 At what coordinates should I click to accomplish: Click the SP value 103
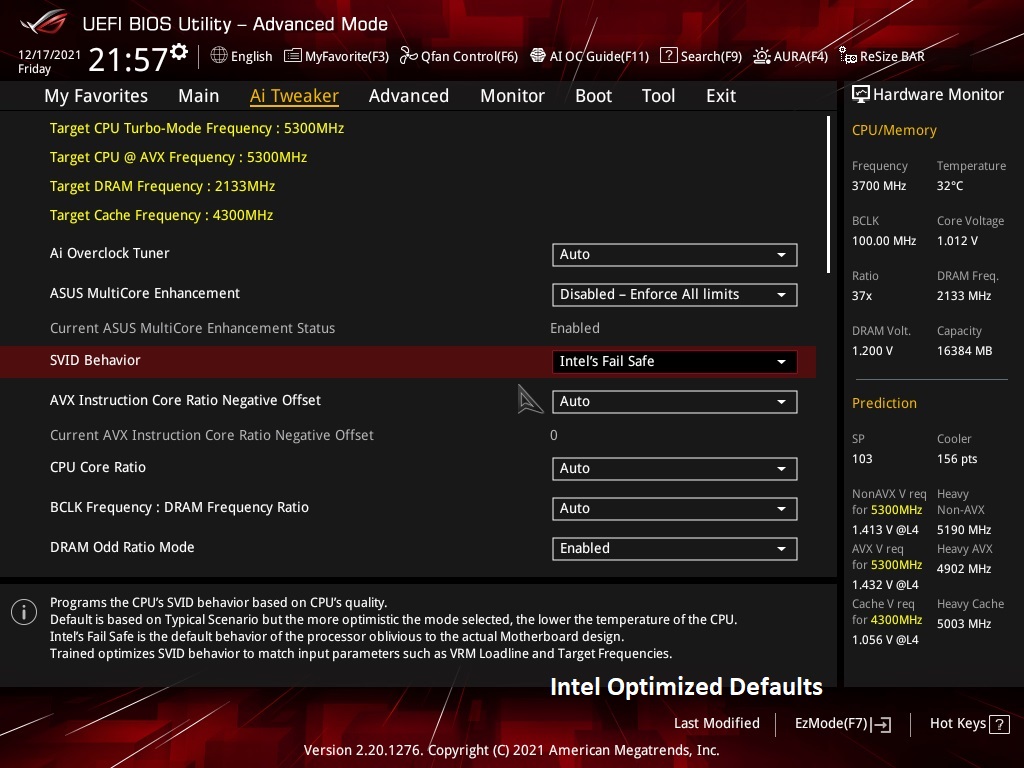coord(862,459)
